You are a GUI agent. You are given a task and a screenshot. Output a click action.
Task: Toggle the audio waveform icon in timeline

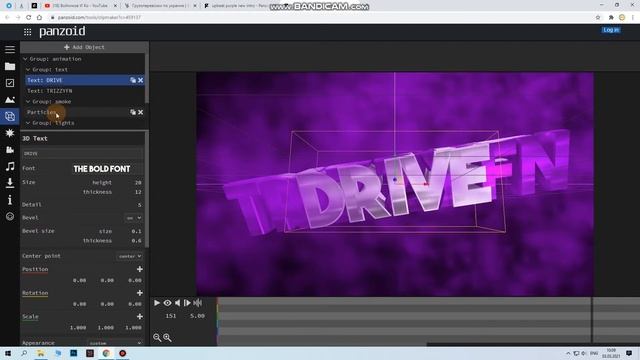click(198, 303)
